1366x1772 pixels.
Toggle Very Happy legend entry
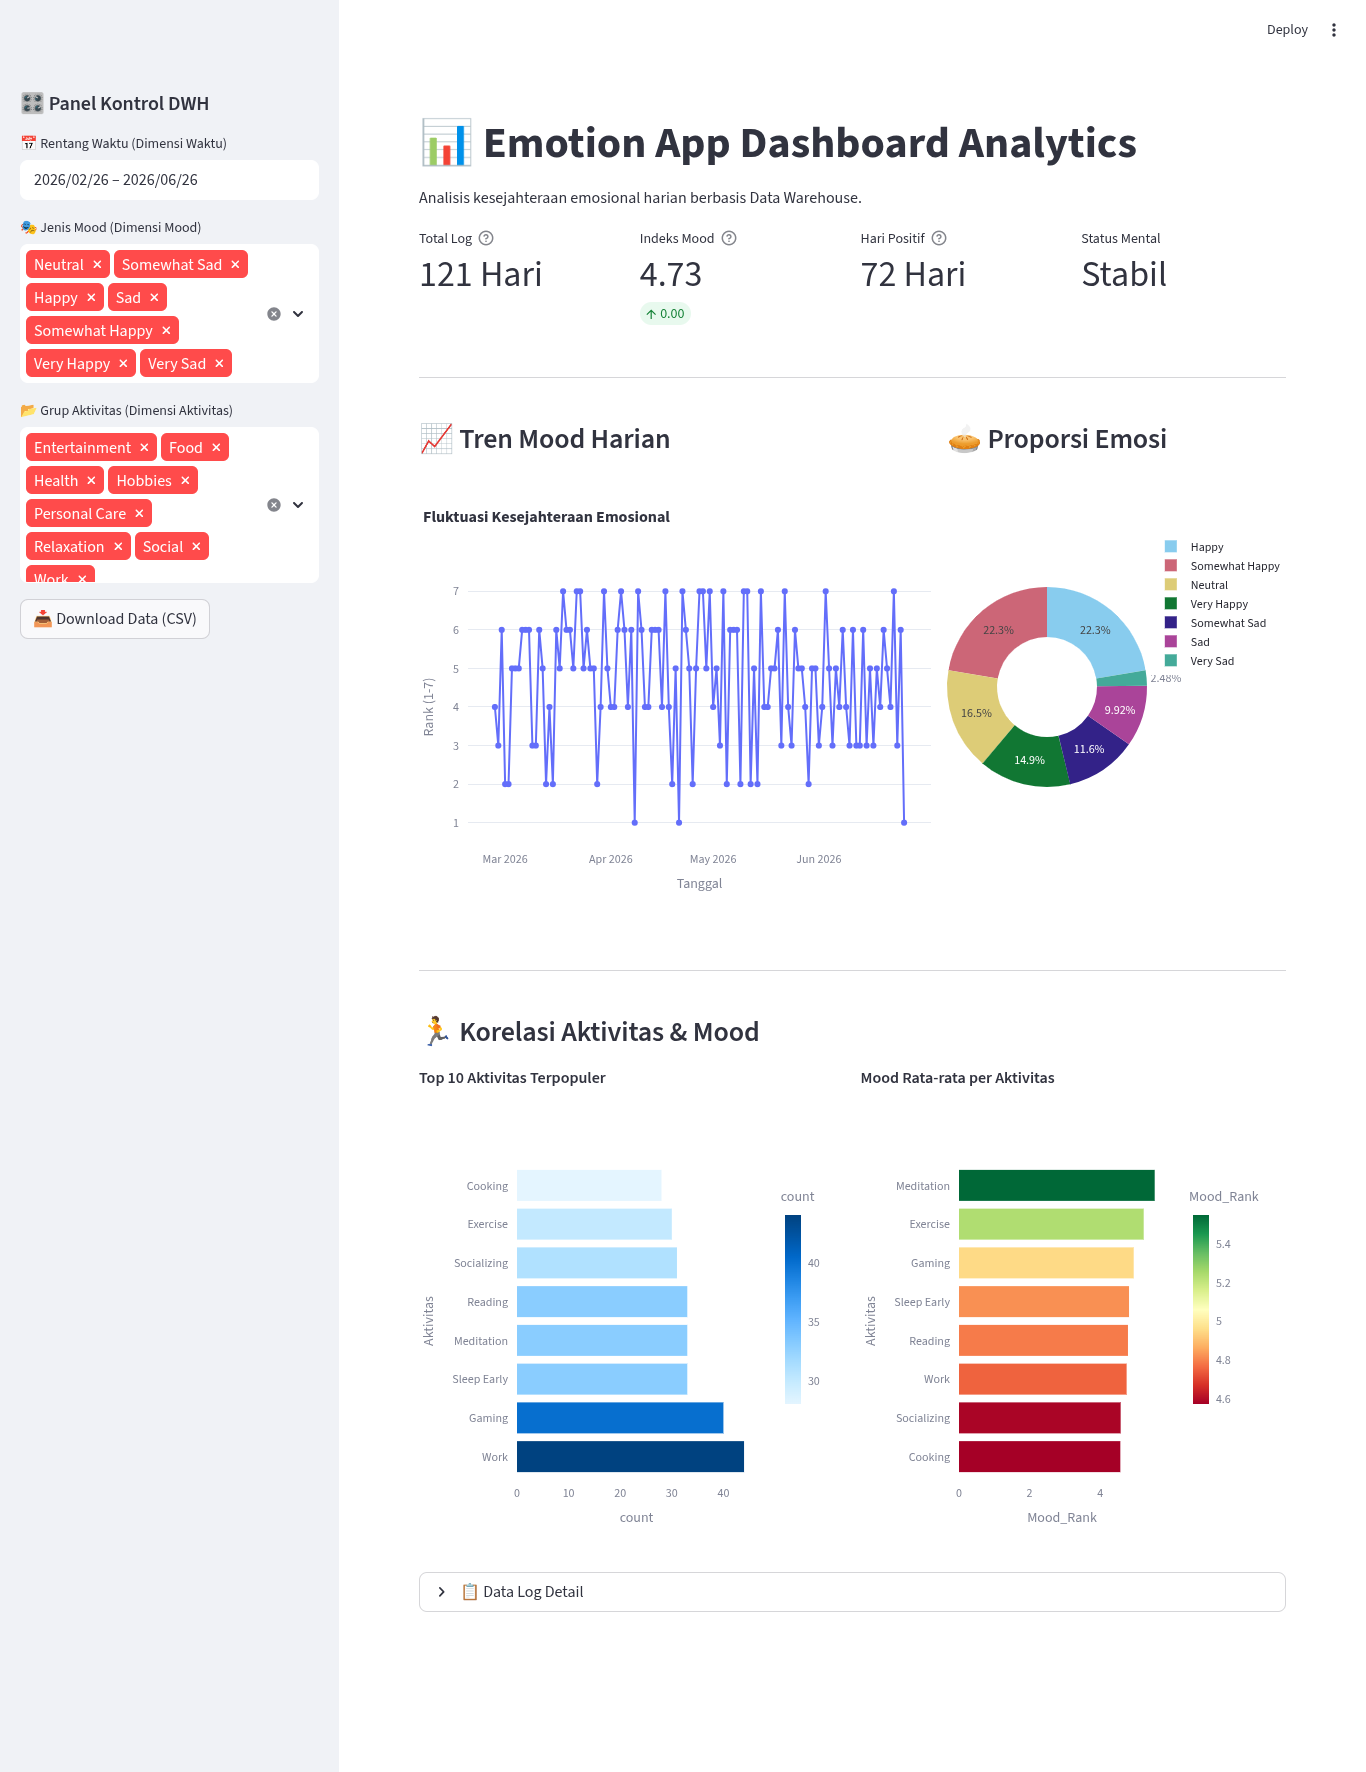click(x=1207, y=604)
